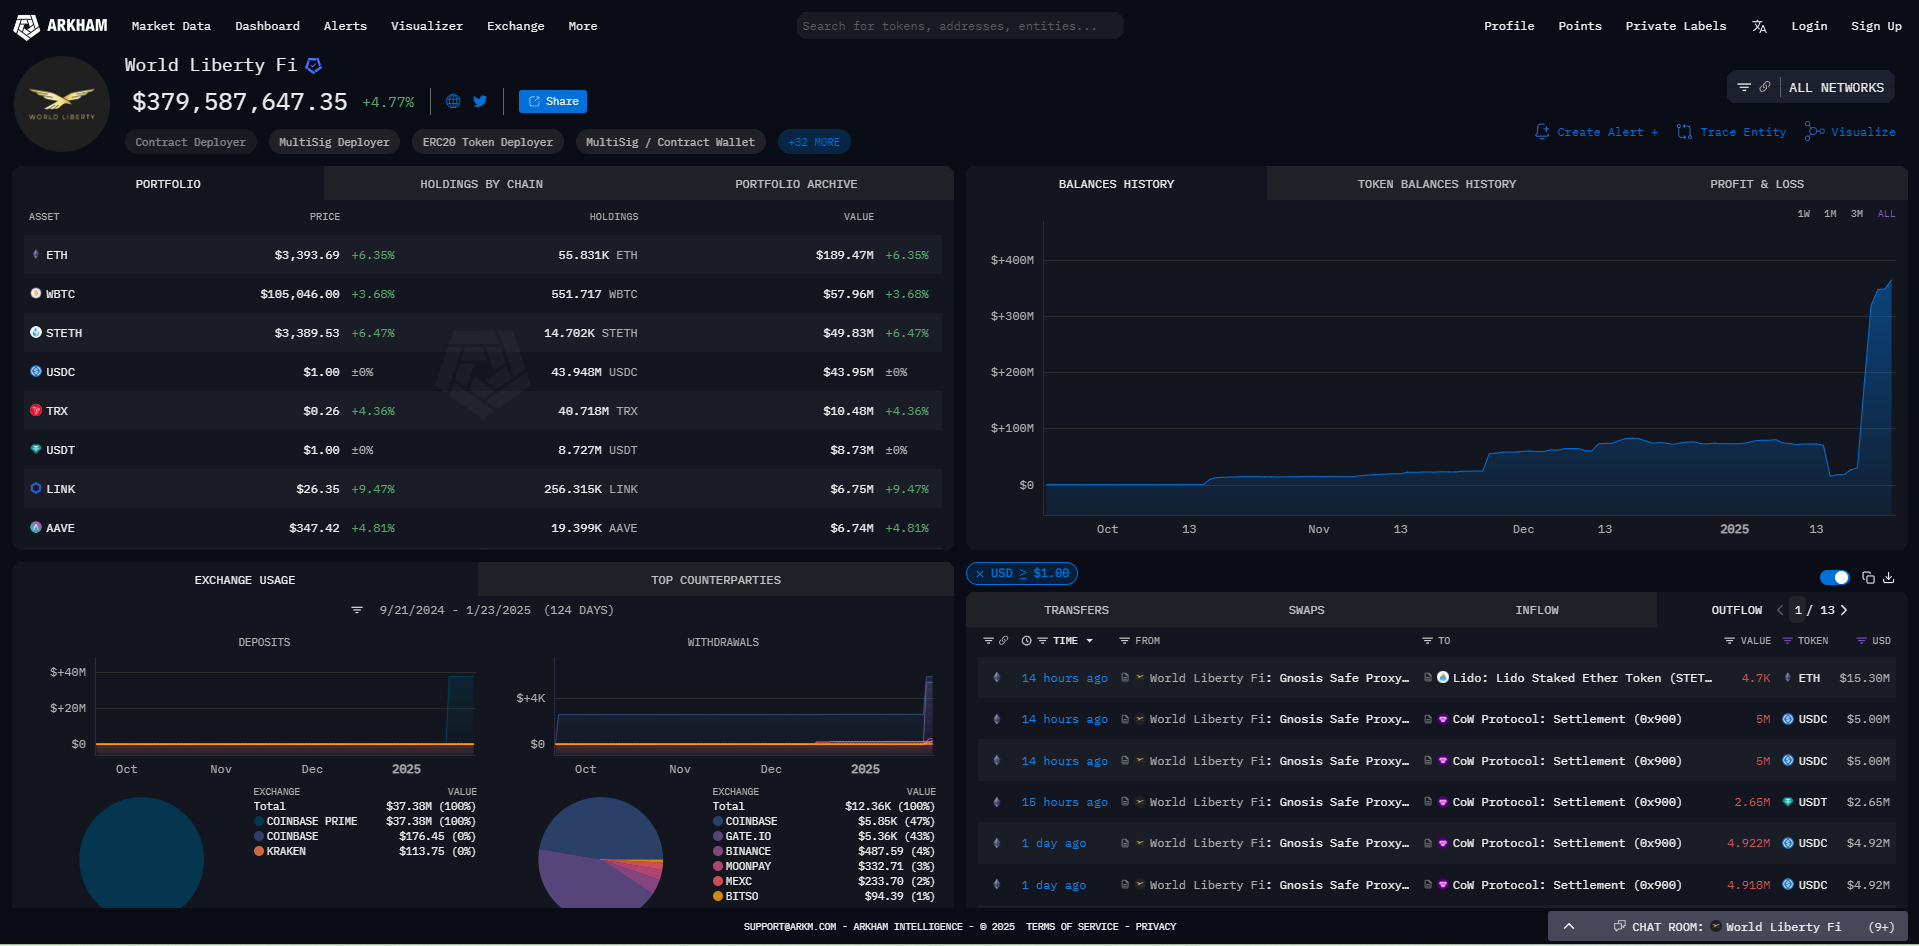Open the Twitter bird icon link
This screenshot has width=1919, height=946.
pyautogui.click(x=480, y=101)
